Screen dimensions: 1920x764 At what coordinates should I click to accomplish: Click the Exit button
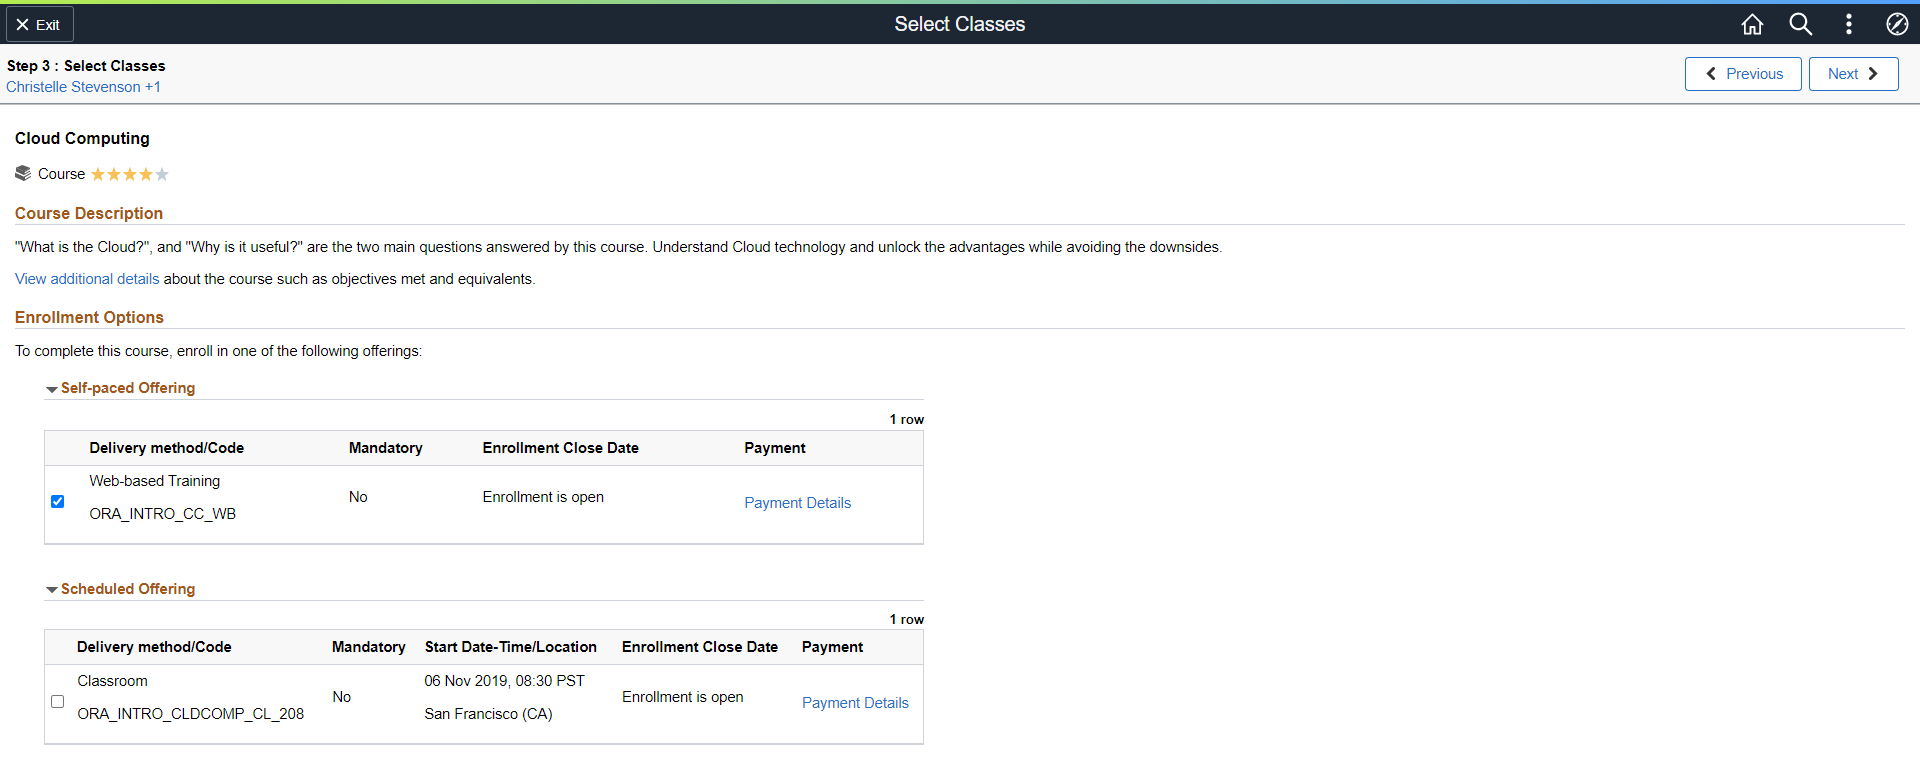click(x=39, y=24)
